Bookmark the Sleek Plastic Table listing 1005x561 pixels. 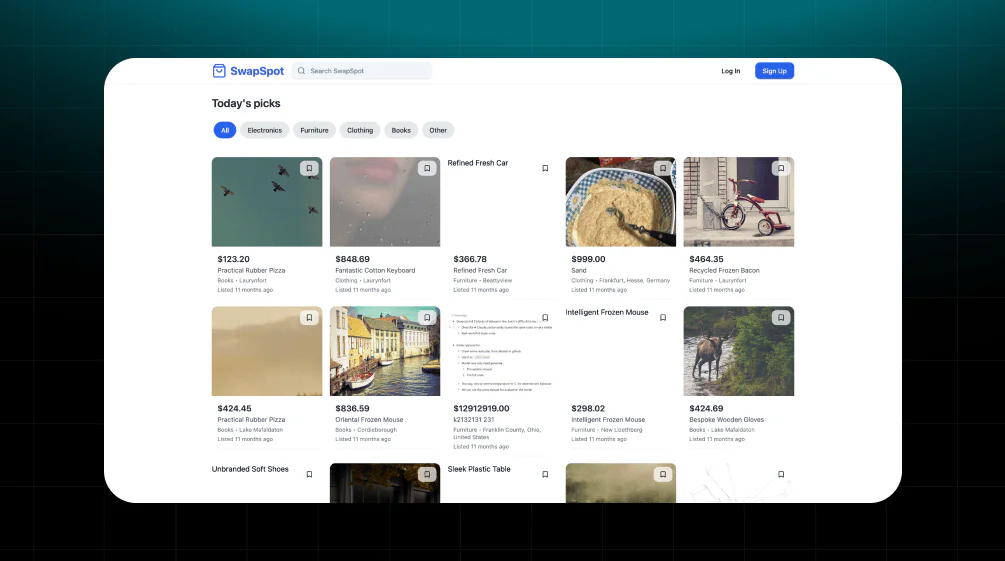(x=545, y=474)
